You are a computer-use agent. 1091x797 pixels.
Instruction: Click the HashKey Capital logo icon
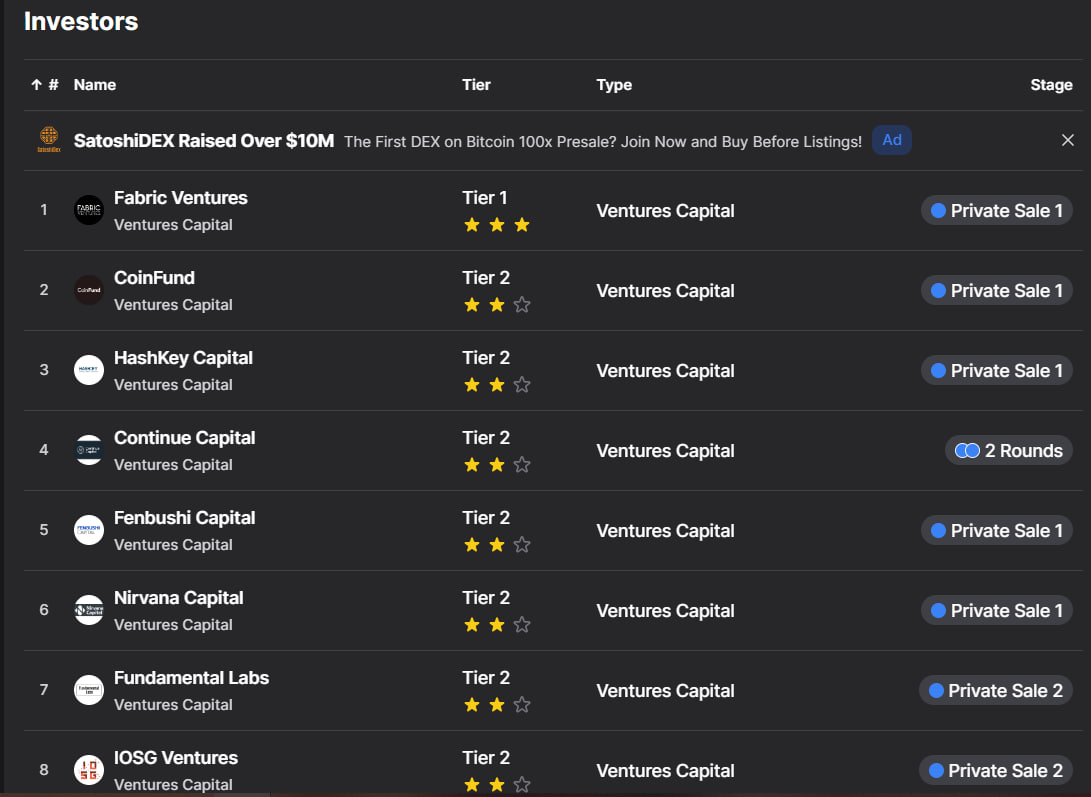coord(89,370)
